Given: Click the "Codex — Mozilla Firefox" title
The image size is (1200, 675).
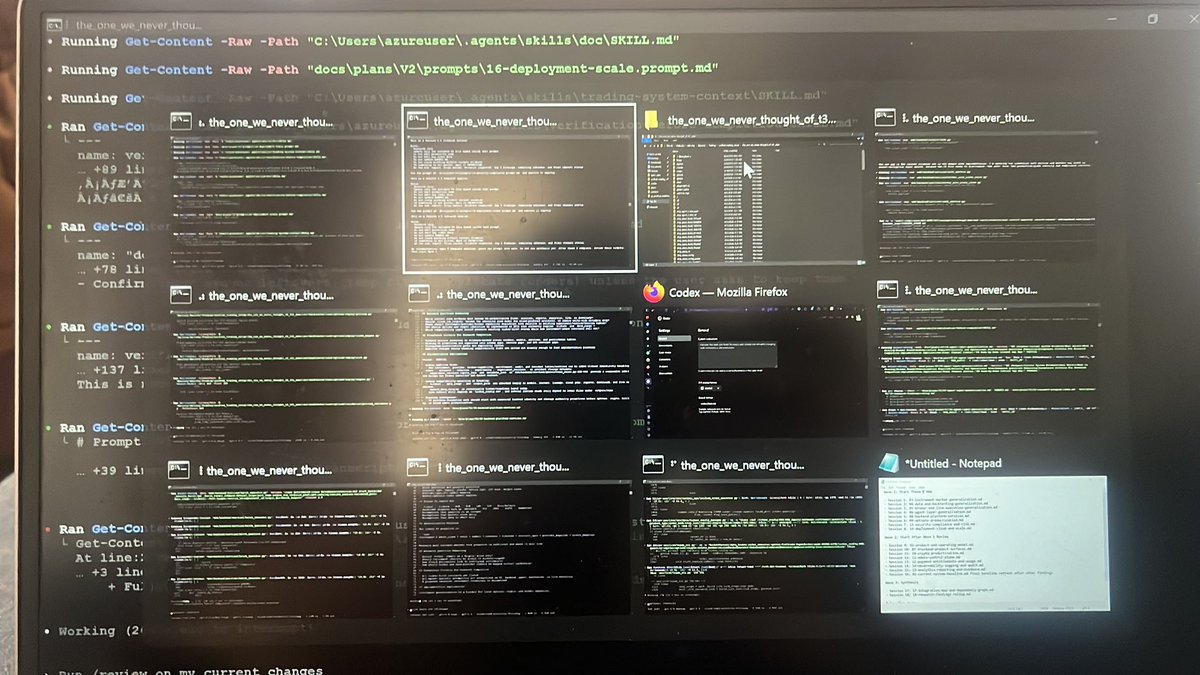Looking at the screenshot, I should click(x=729, y=292).
